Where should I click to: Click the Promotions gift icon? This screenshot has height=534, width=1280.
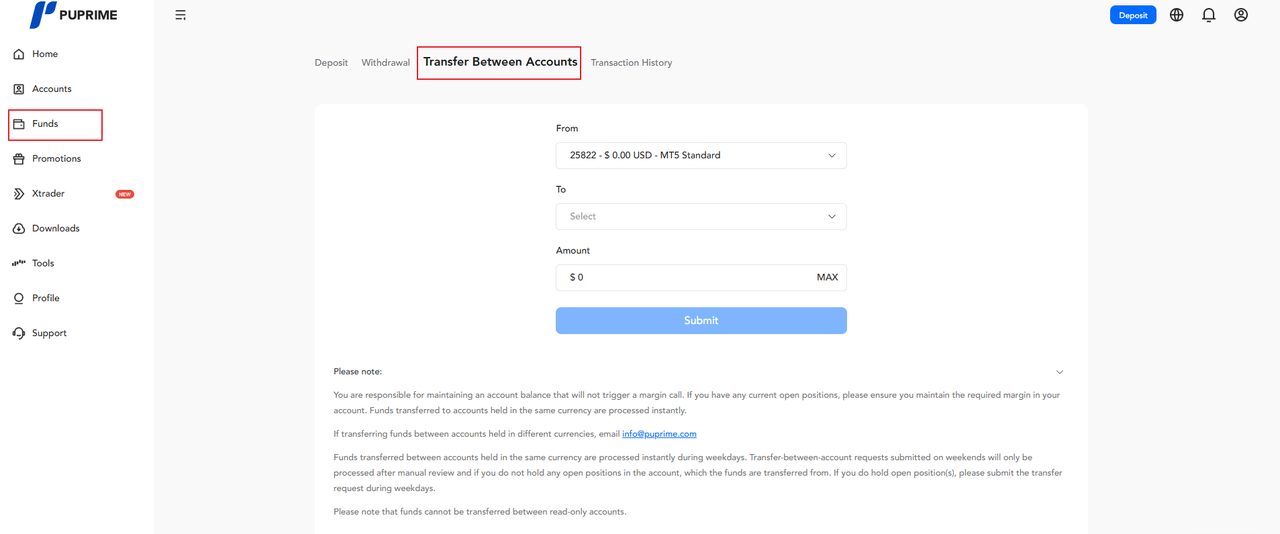(18, 159)
